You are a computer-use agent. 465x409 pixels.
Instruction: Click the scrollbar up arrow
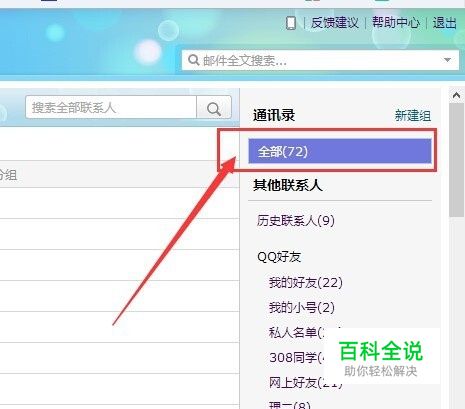(456, 96)
